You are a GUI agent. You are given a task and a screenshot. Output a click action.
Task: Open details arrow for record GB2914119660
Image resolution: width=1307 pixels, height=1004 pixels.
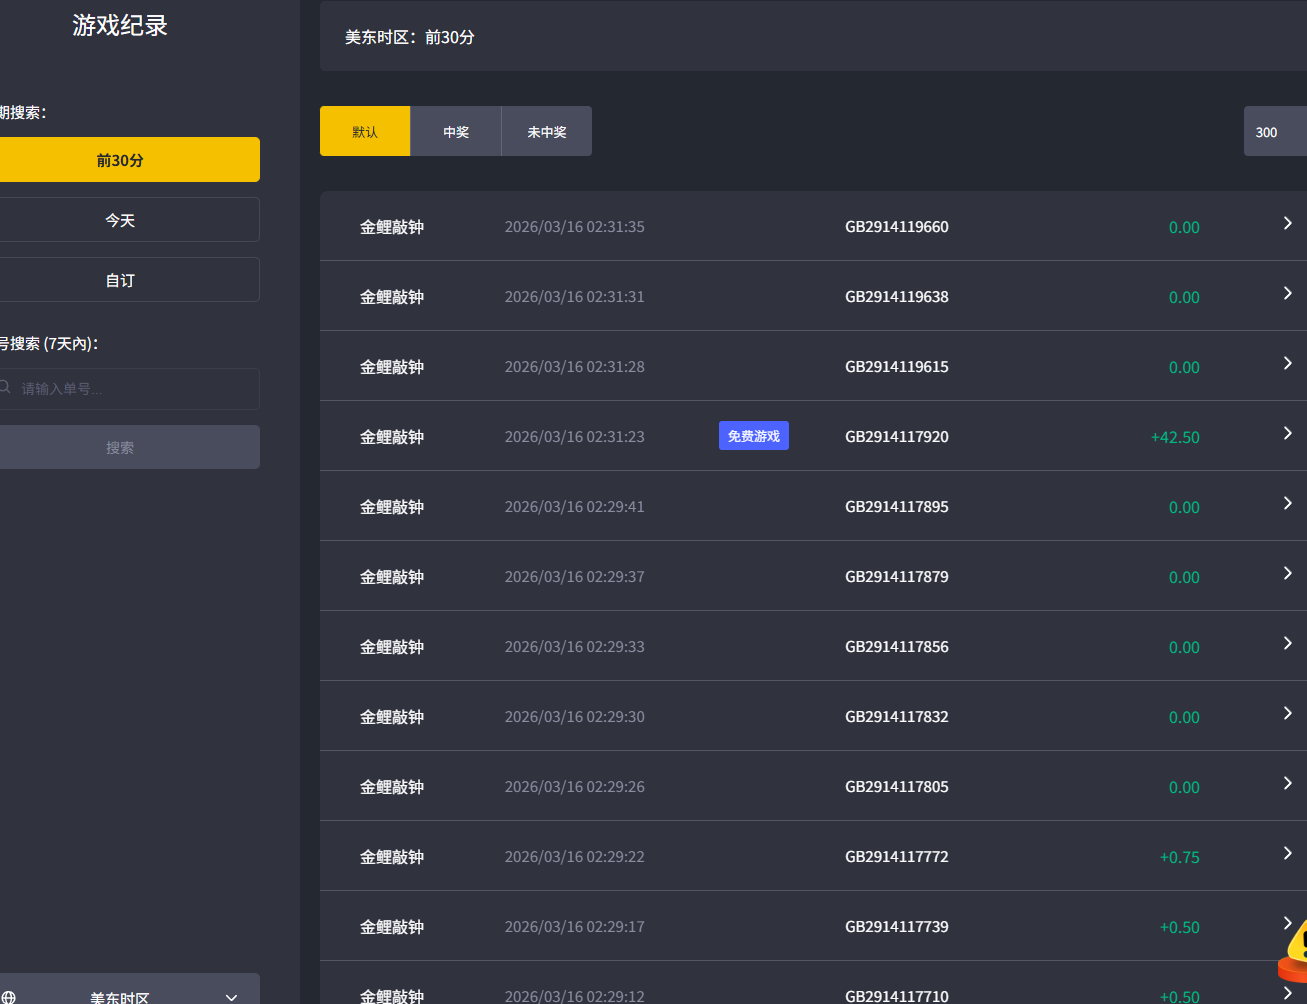1287,224
